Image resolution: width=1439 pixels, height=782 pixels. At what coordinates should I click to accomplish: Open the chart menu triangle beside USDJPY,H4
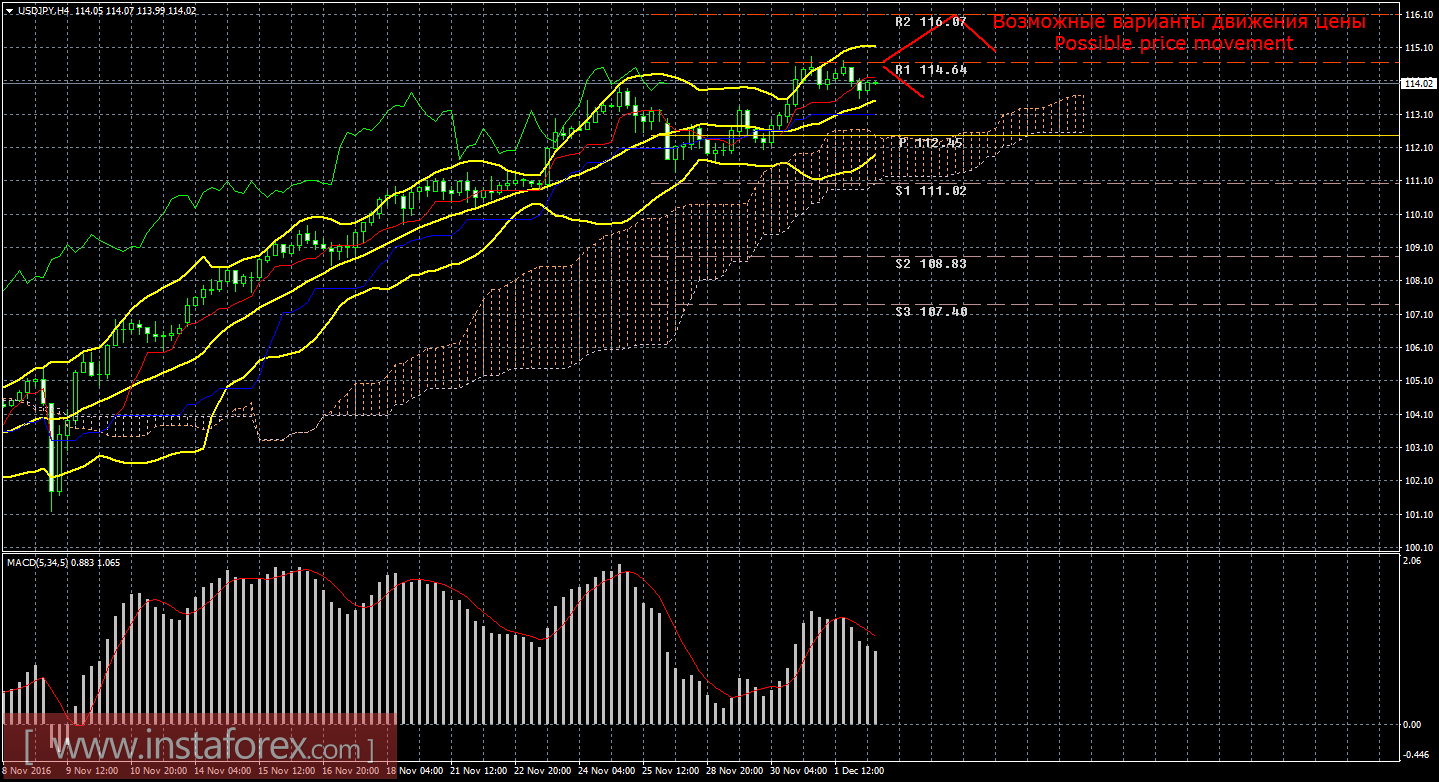pyautogui.click(x=8, y=11)
